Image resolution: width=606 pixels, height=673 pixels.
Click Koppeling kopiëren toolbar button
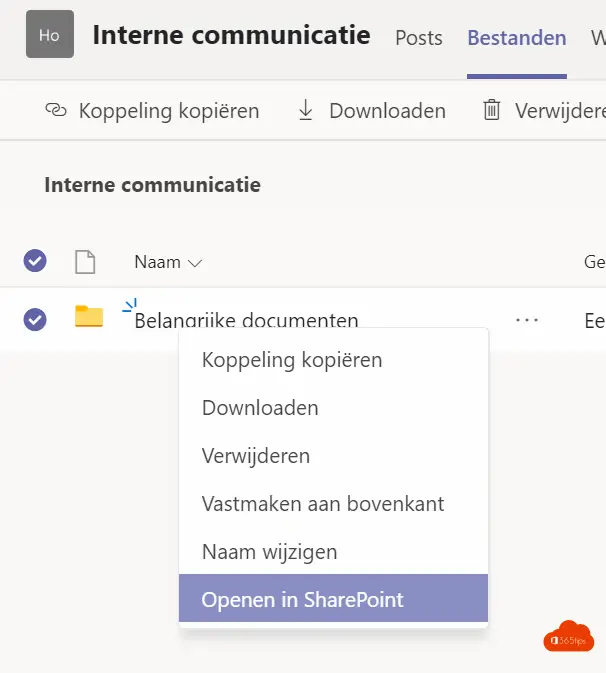[x=152, y=111]
